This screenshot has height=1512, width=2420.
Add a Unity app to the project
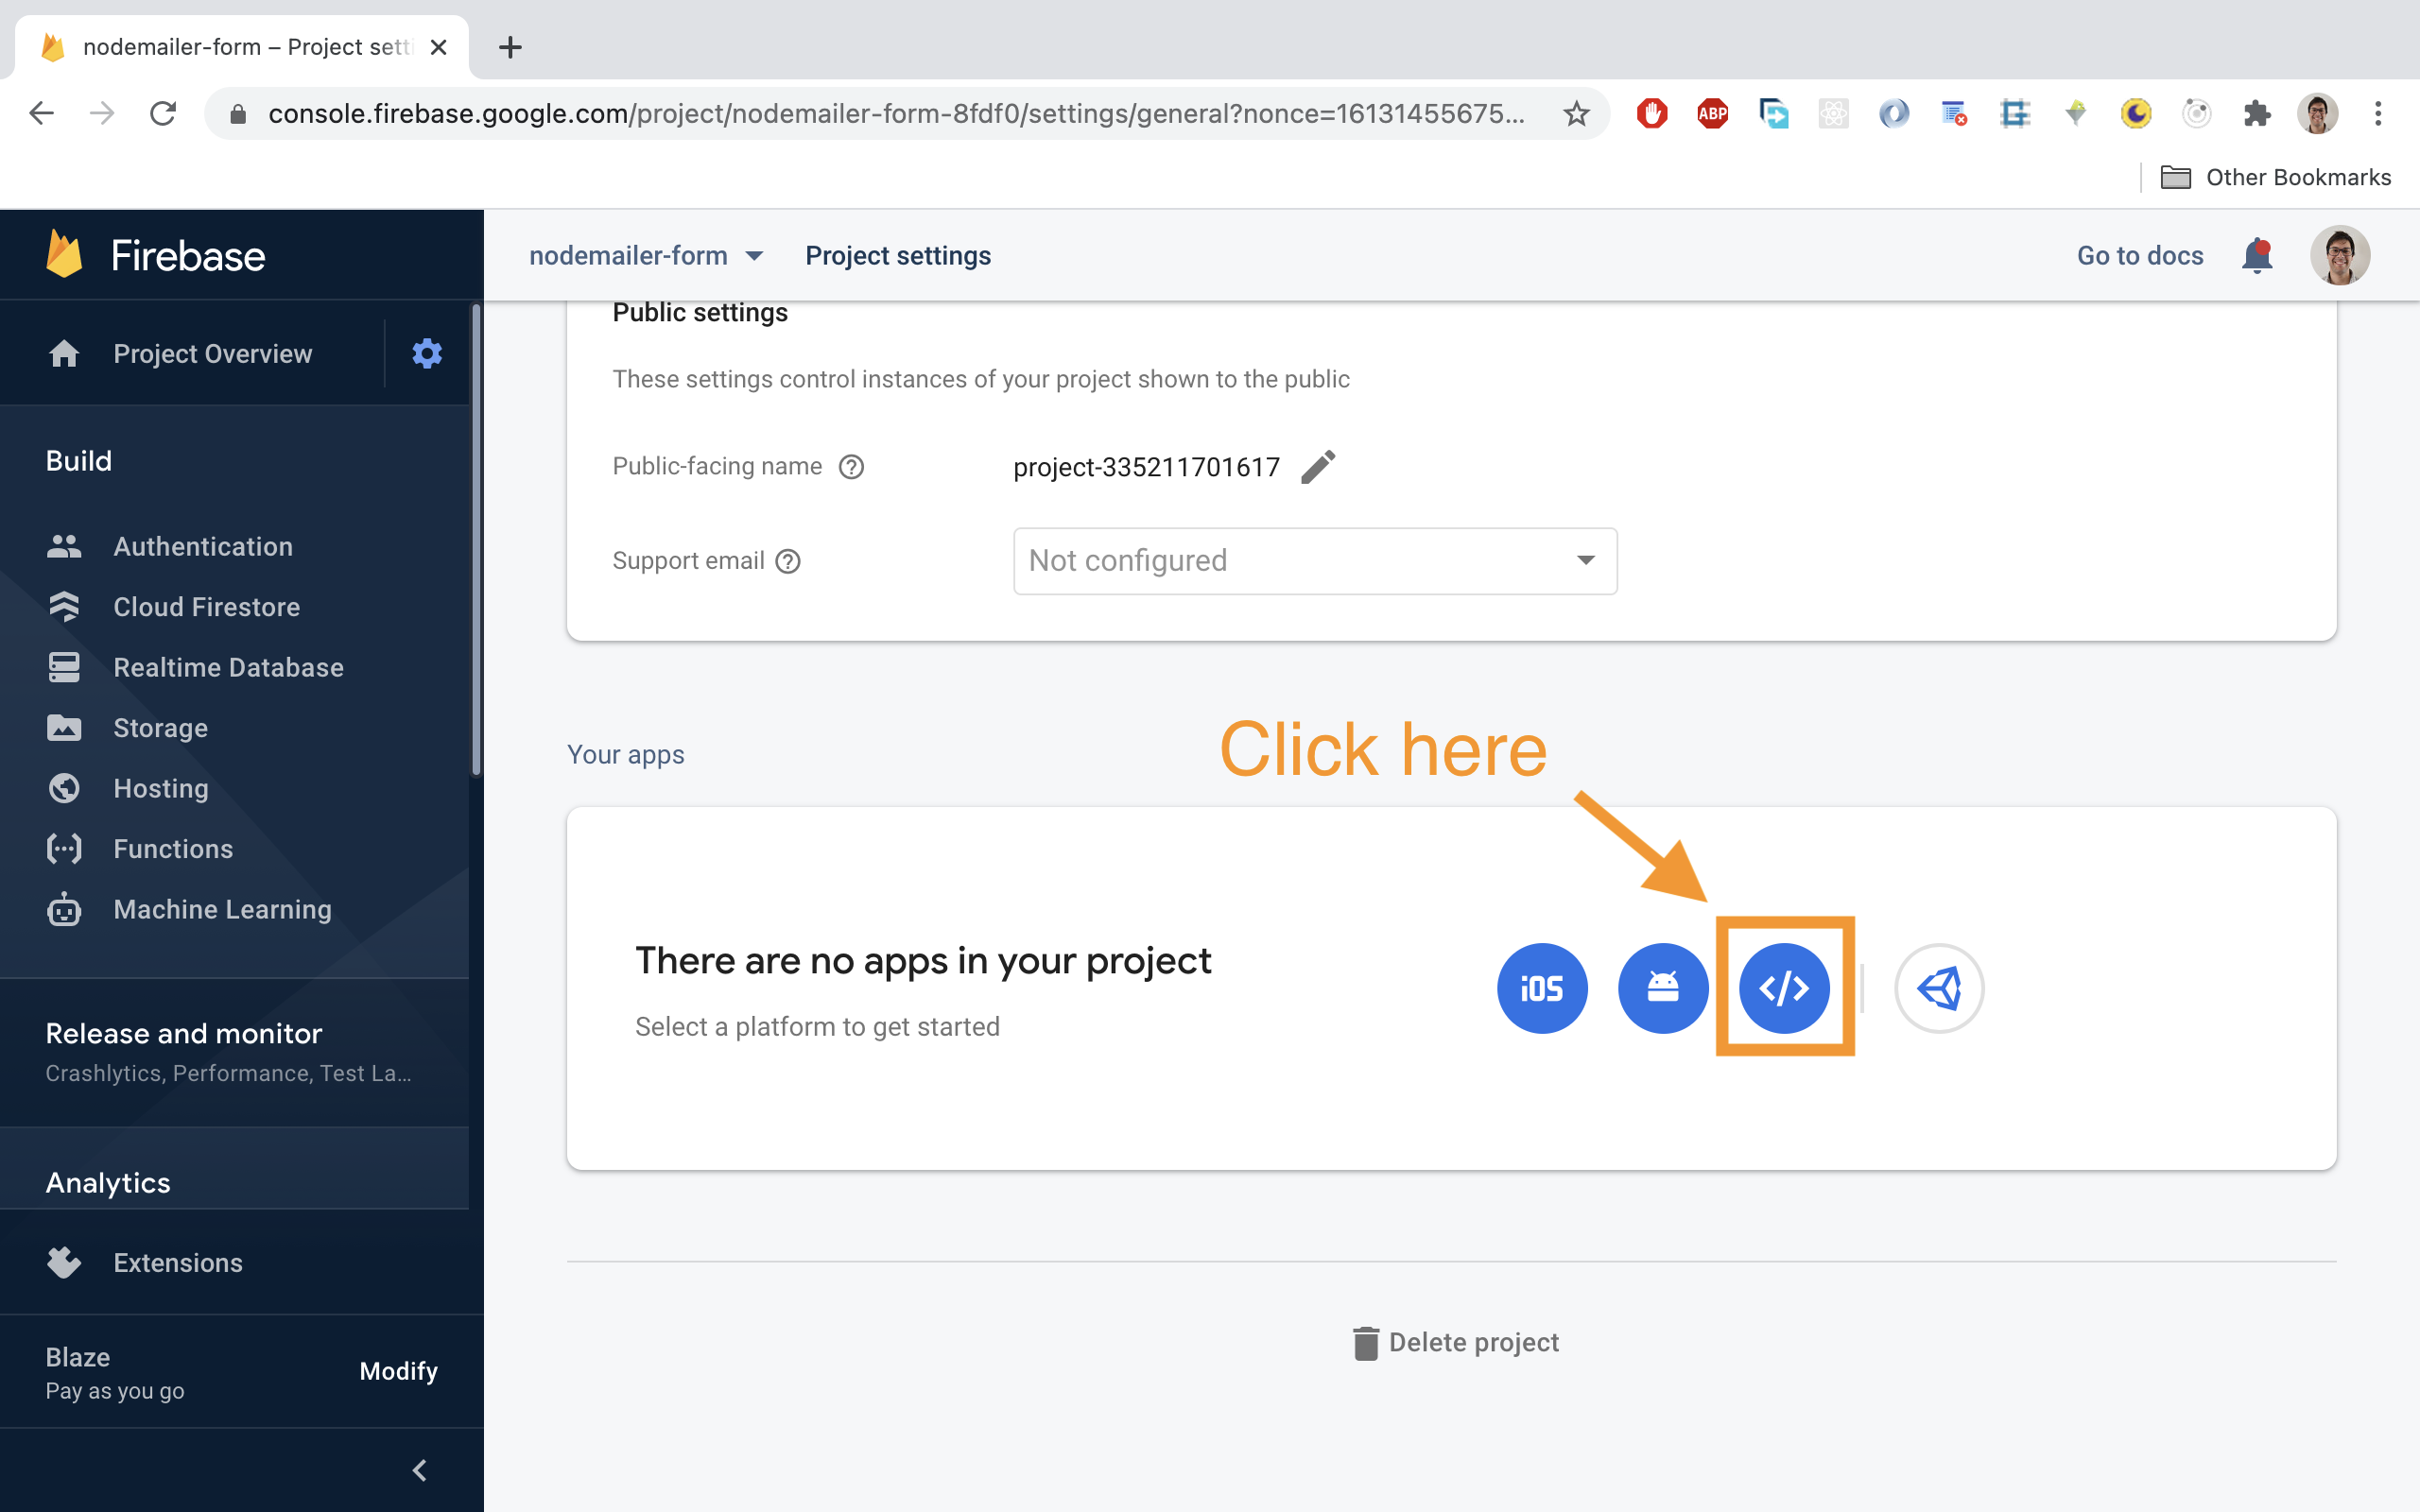1938,988
